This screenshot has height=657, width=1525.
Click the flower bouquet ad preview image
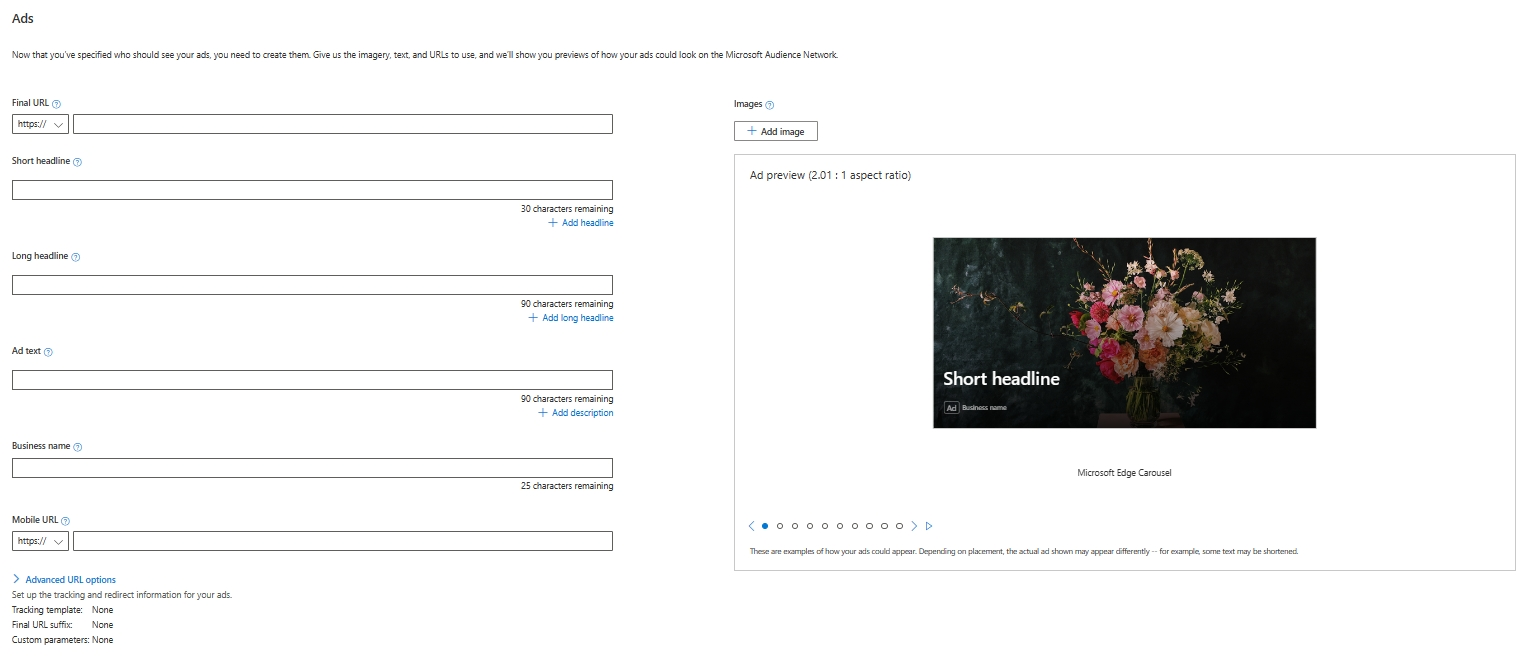1124,332
